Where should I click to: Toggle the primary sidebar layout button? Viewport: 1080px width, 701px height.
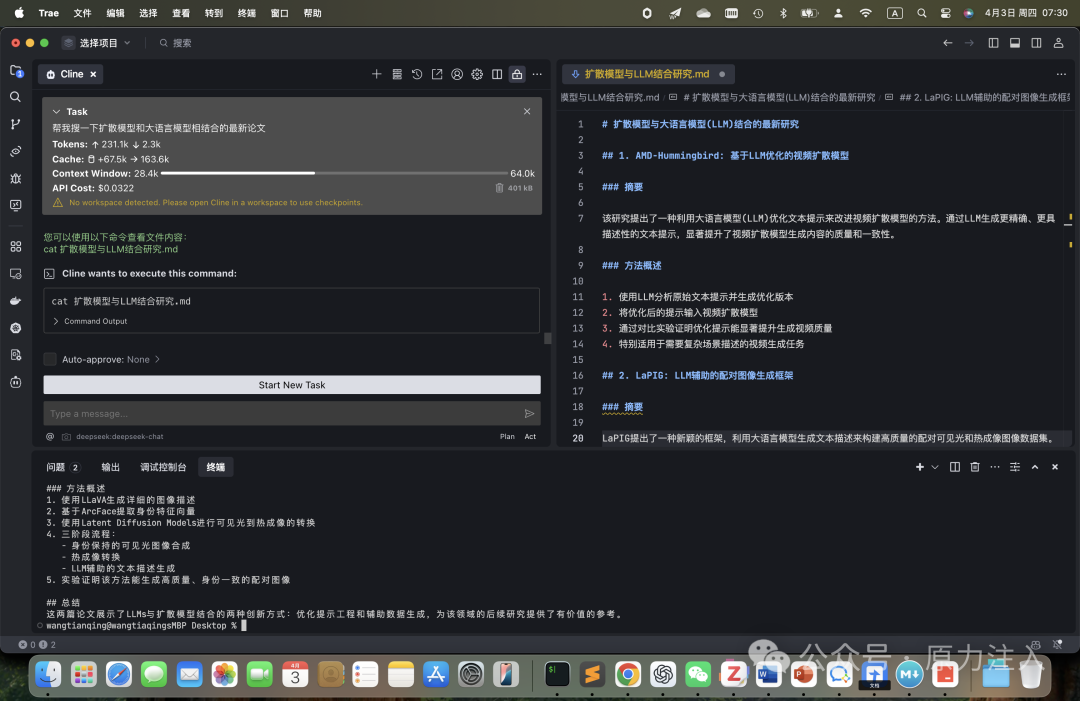(993, 43)
